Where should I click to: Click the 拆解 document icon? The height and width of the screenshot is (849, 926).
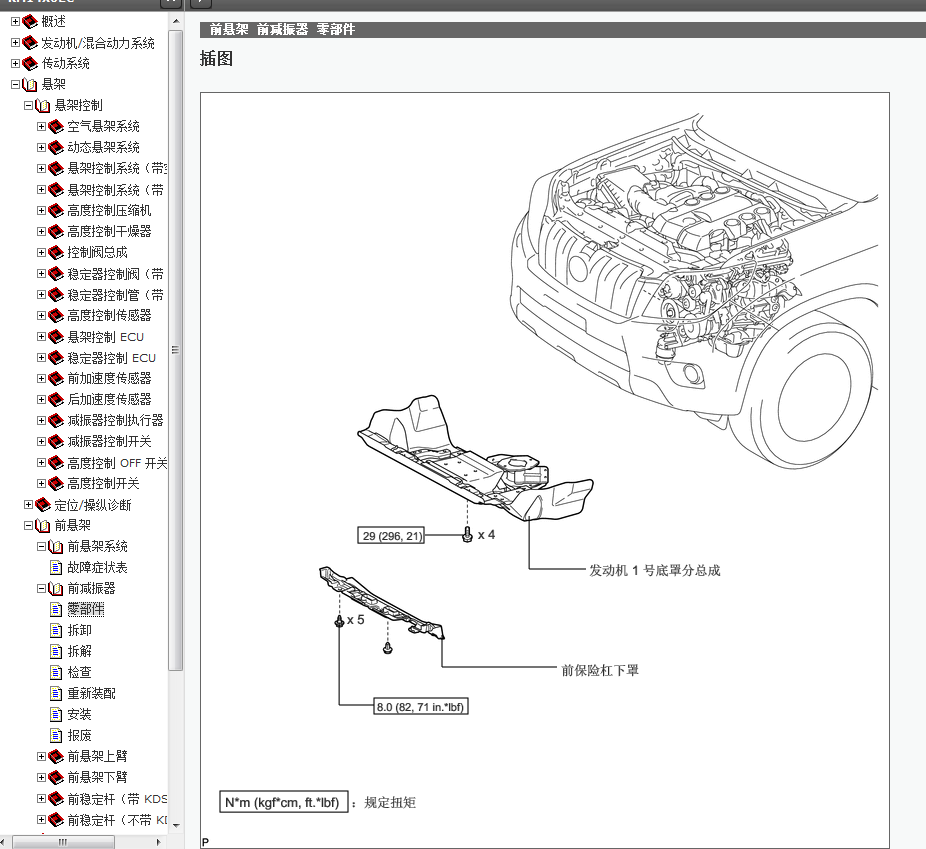56,652
